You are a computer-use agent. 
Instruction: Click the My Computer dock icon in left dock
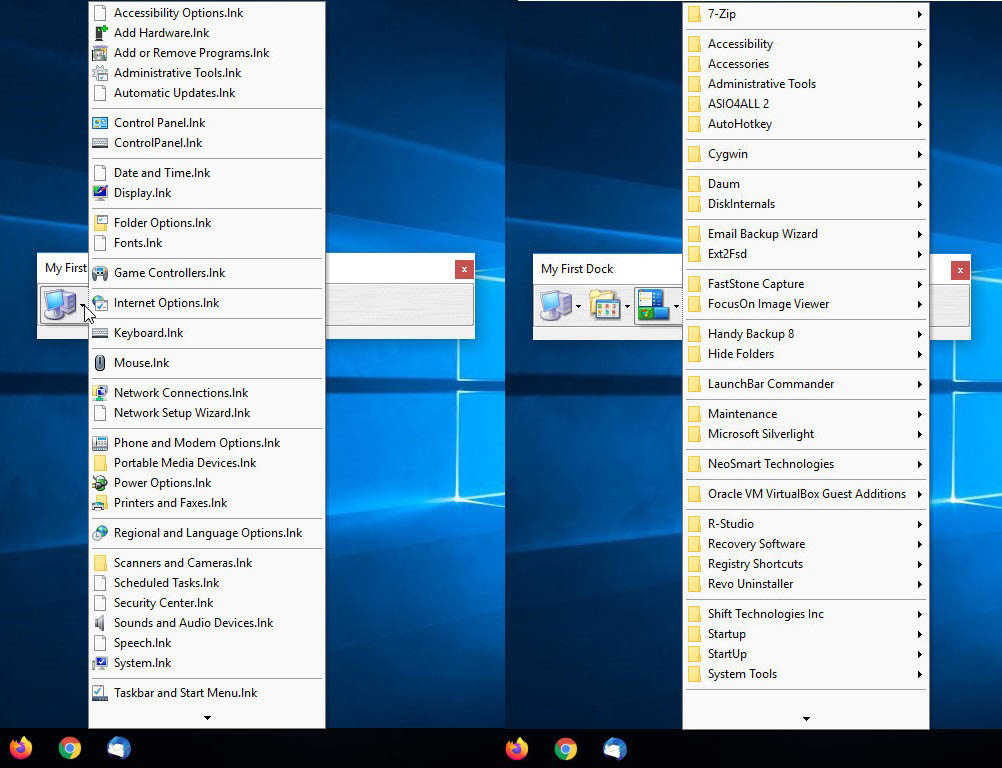59,305
